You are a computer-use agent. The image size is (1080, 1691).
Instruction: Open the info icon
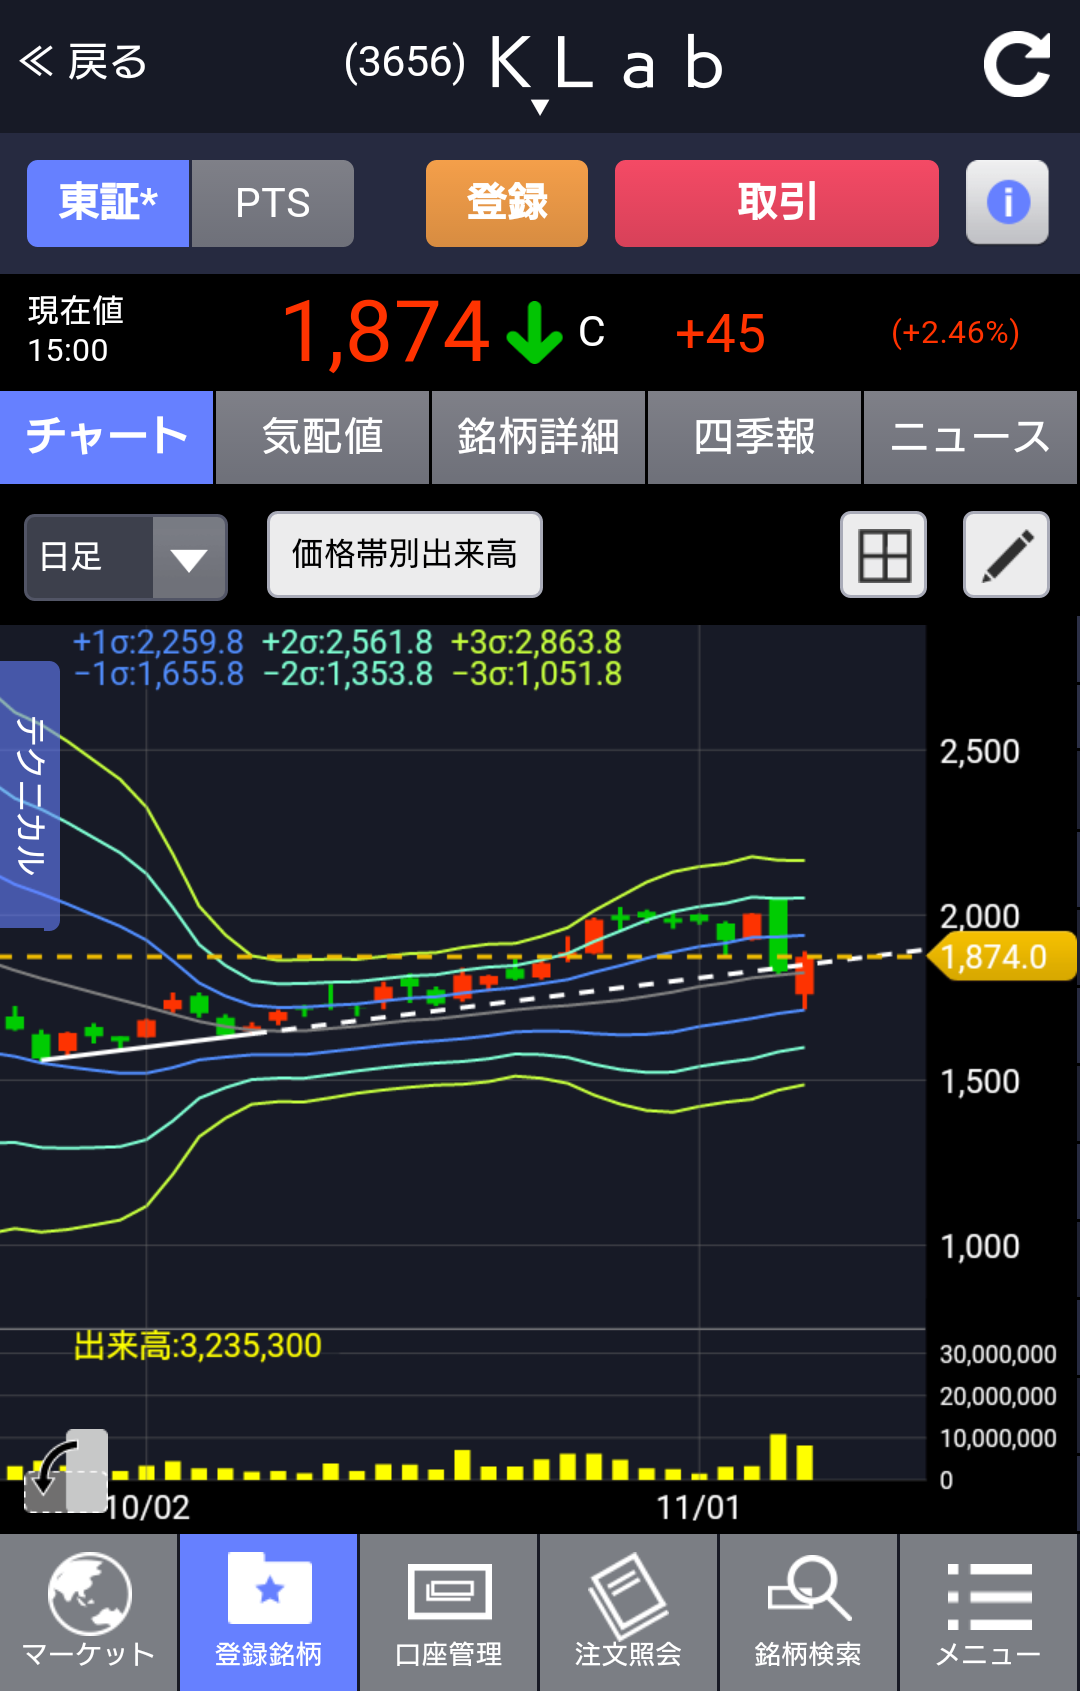click(1007, 202)
